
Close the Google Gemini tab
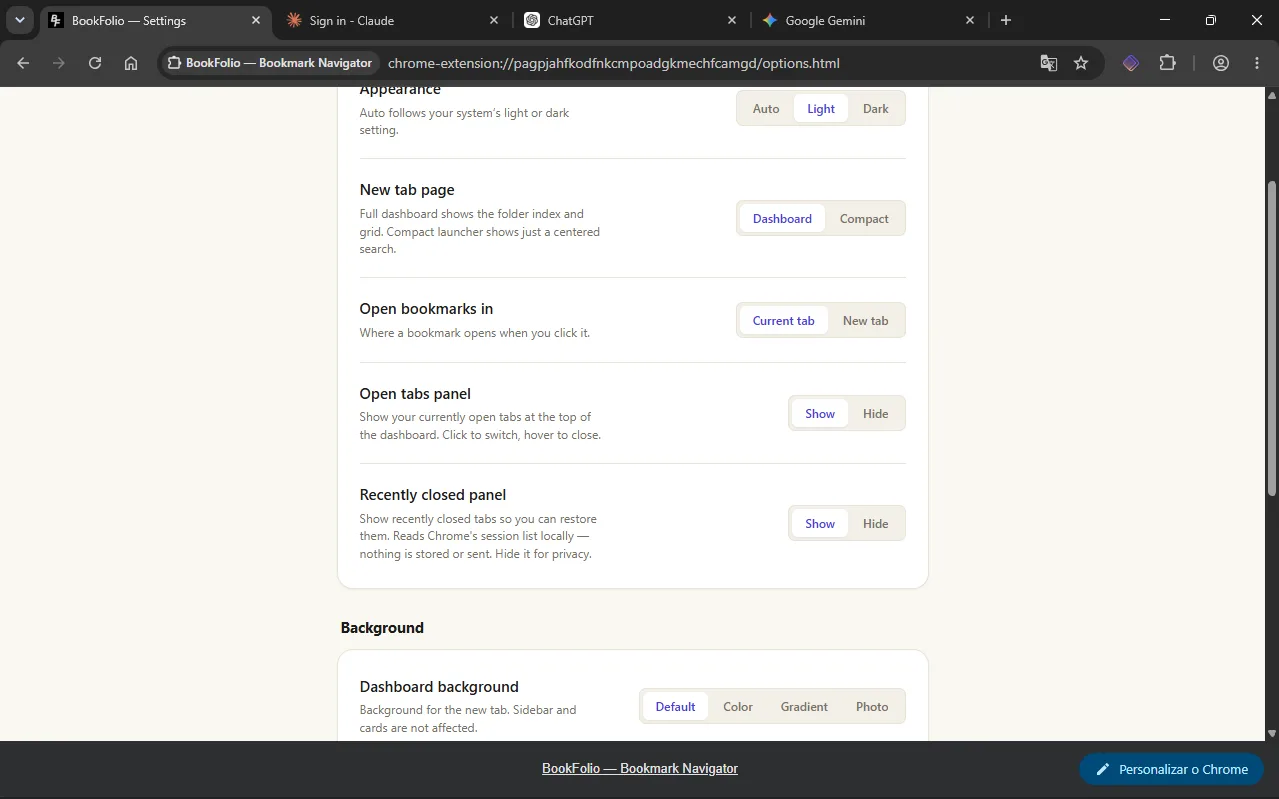970,20
